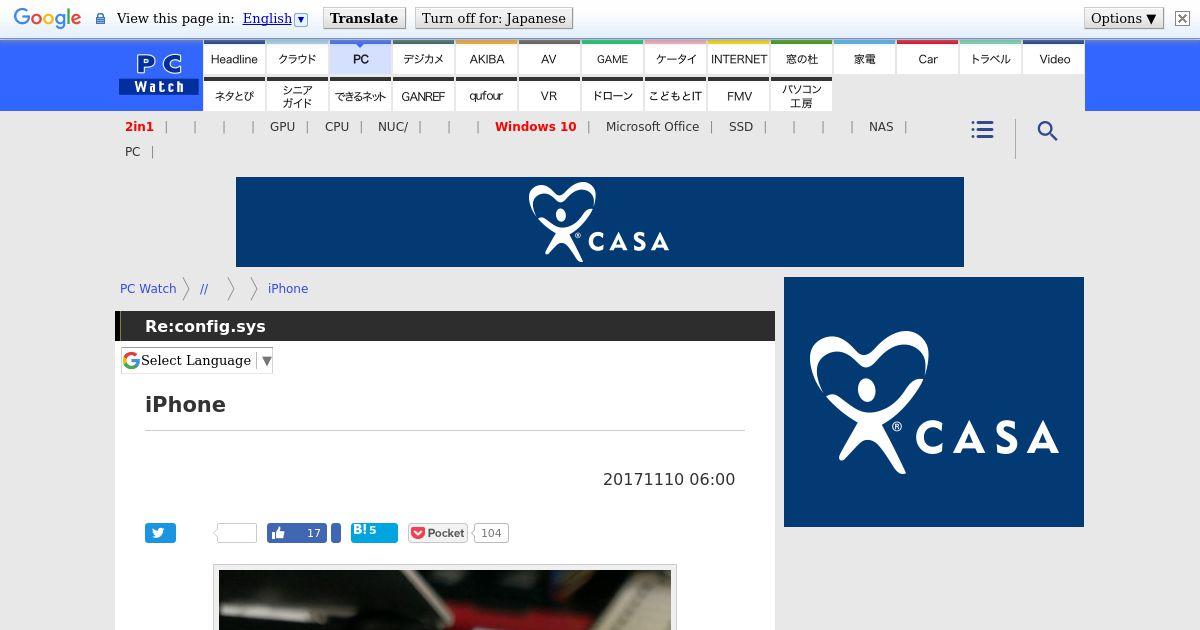The image size is (1200, 630).
Task: Click the 2in1 topic link
Action: (x=139, y=127)
